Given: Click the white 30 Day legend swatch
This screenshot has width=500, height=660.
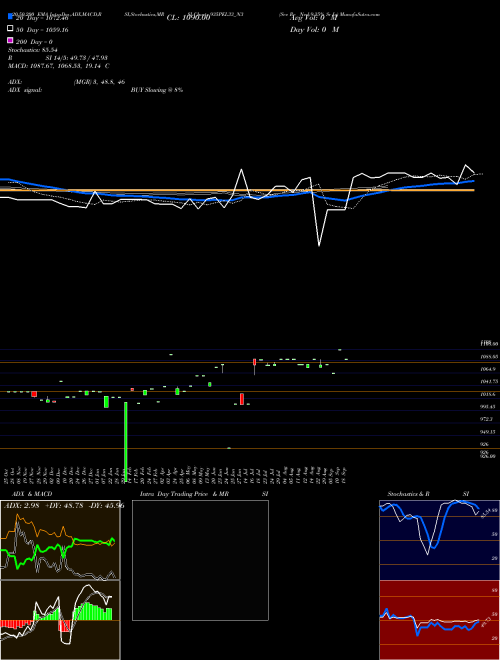Looking at the screenshot, I should (x=10, y=29).
